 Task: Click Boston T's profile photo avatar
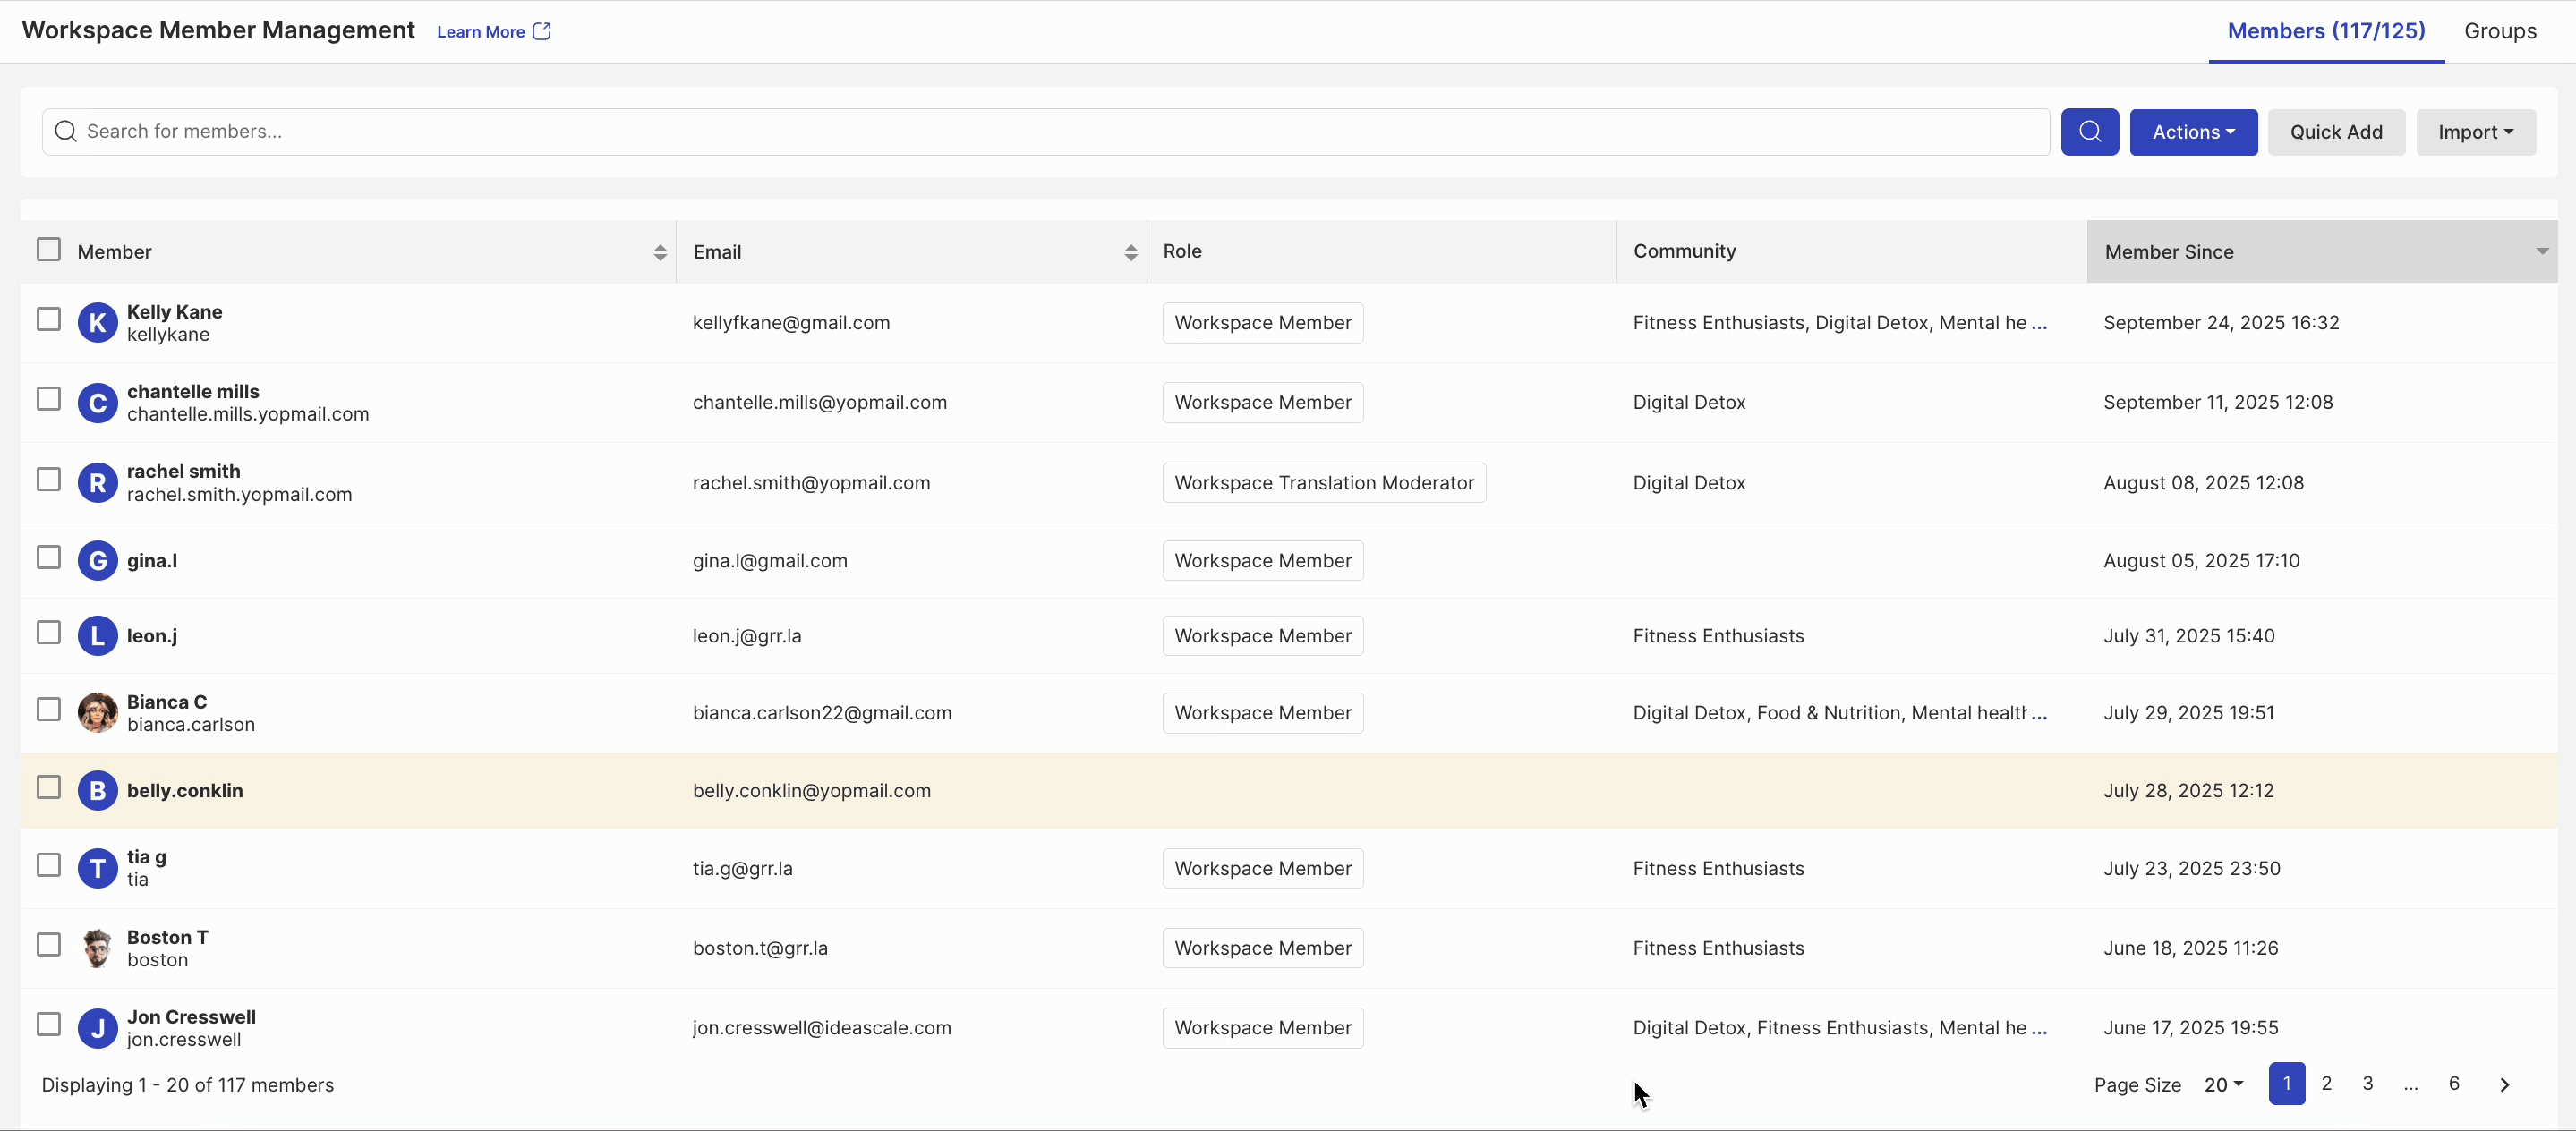97,947
